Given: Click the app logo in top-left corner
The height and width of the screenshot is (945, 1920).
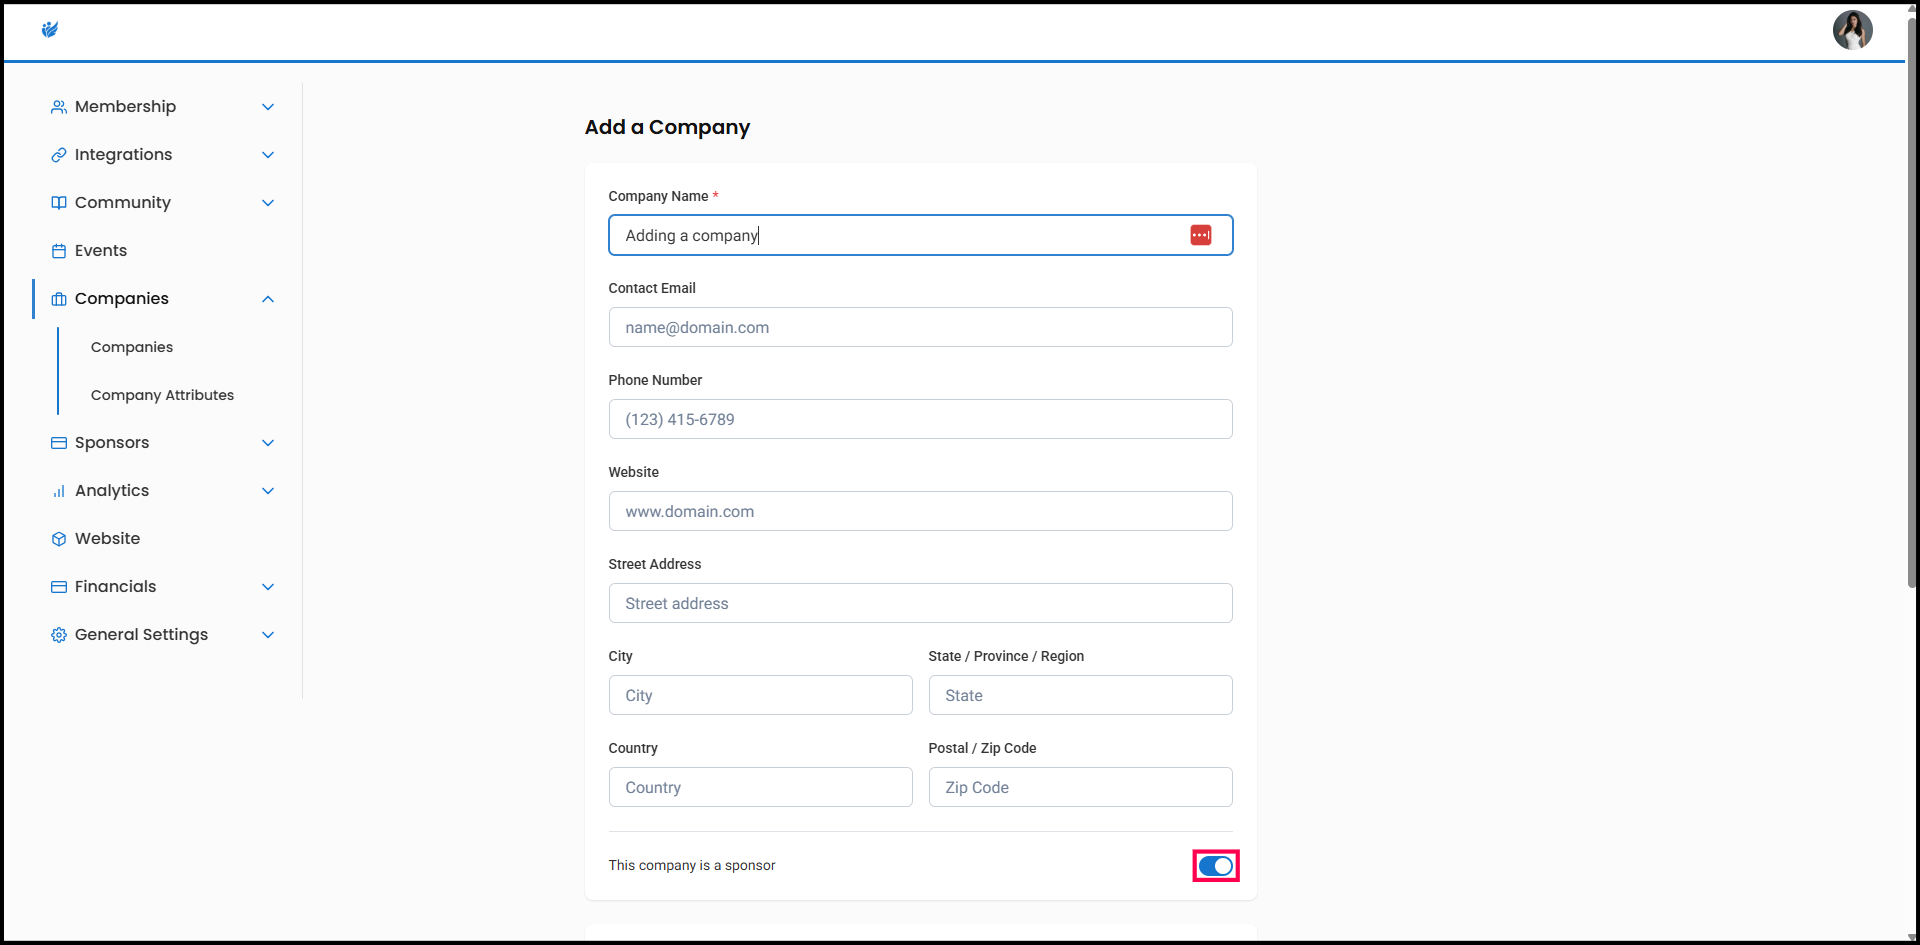Looking at the screenshot, I should pos(50,30).
